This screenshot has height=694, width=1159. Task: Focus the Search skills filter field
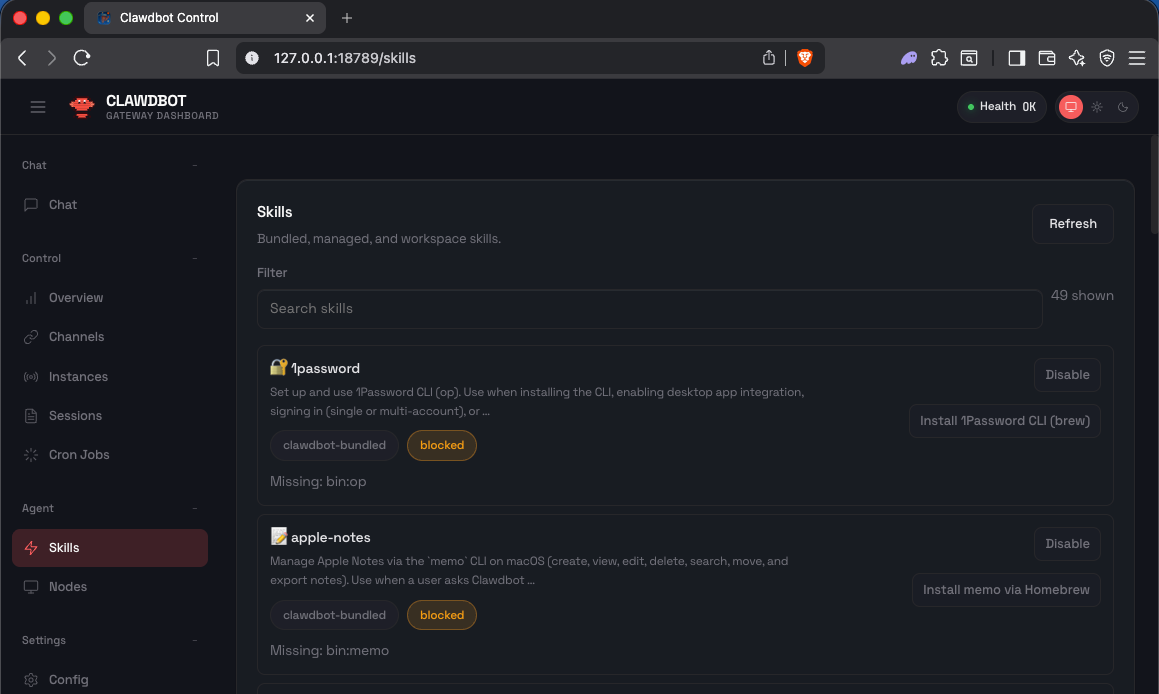[x=649, y=309]
